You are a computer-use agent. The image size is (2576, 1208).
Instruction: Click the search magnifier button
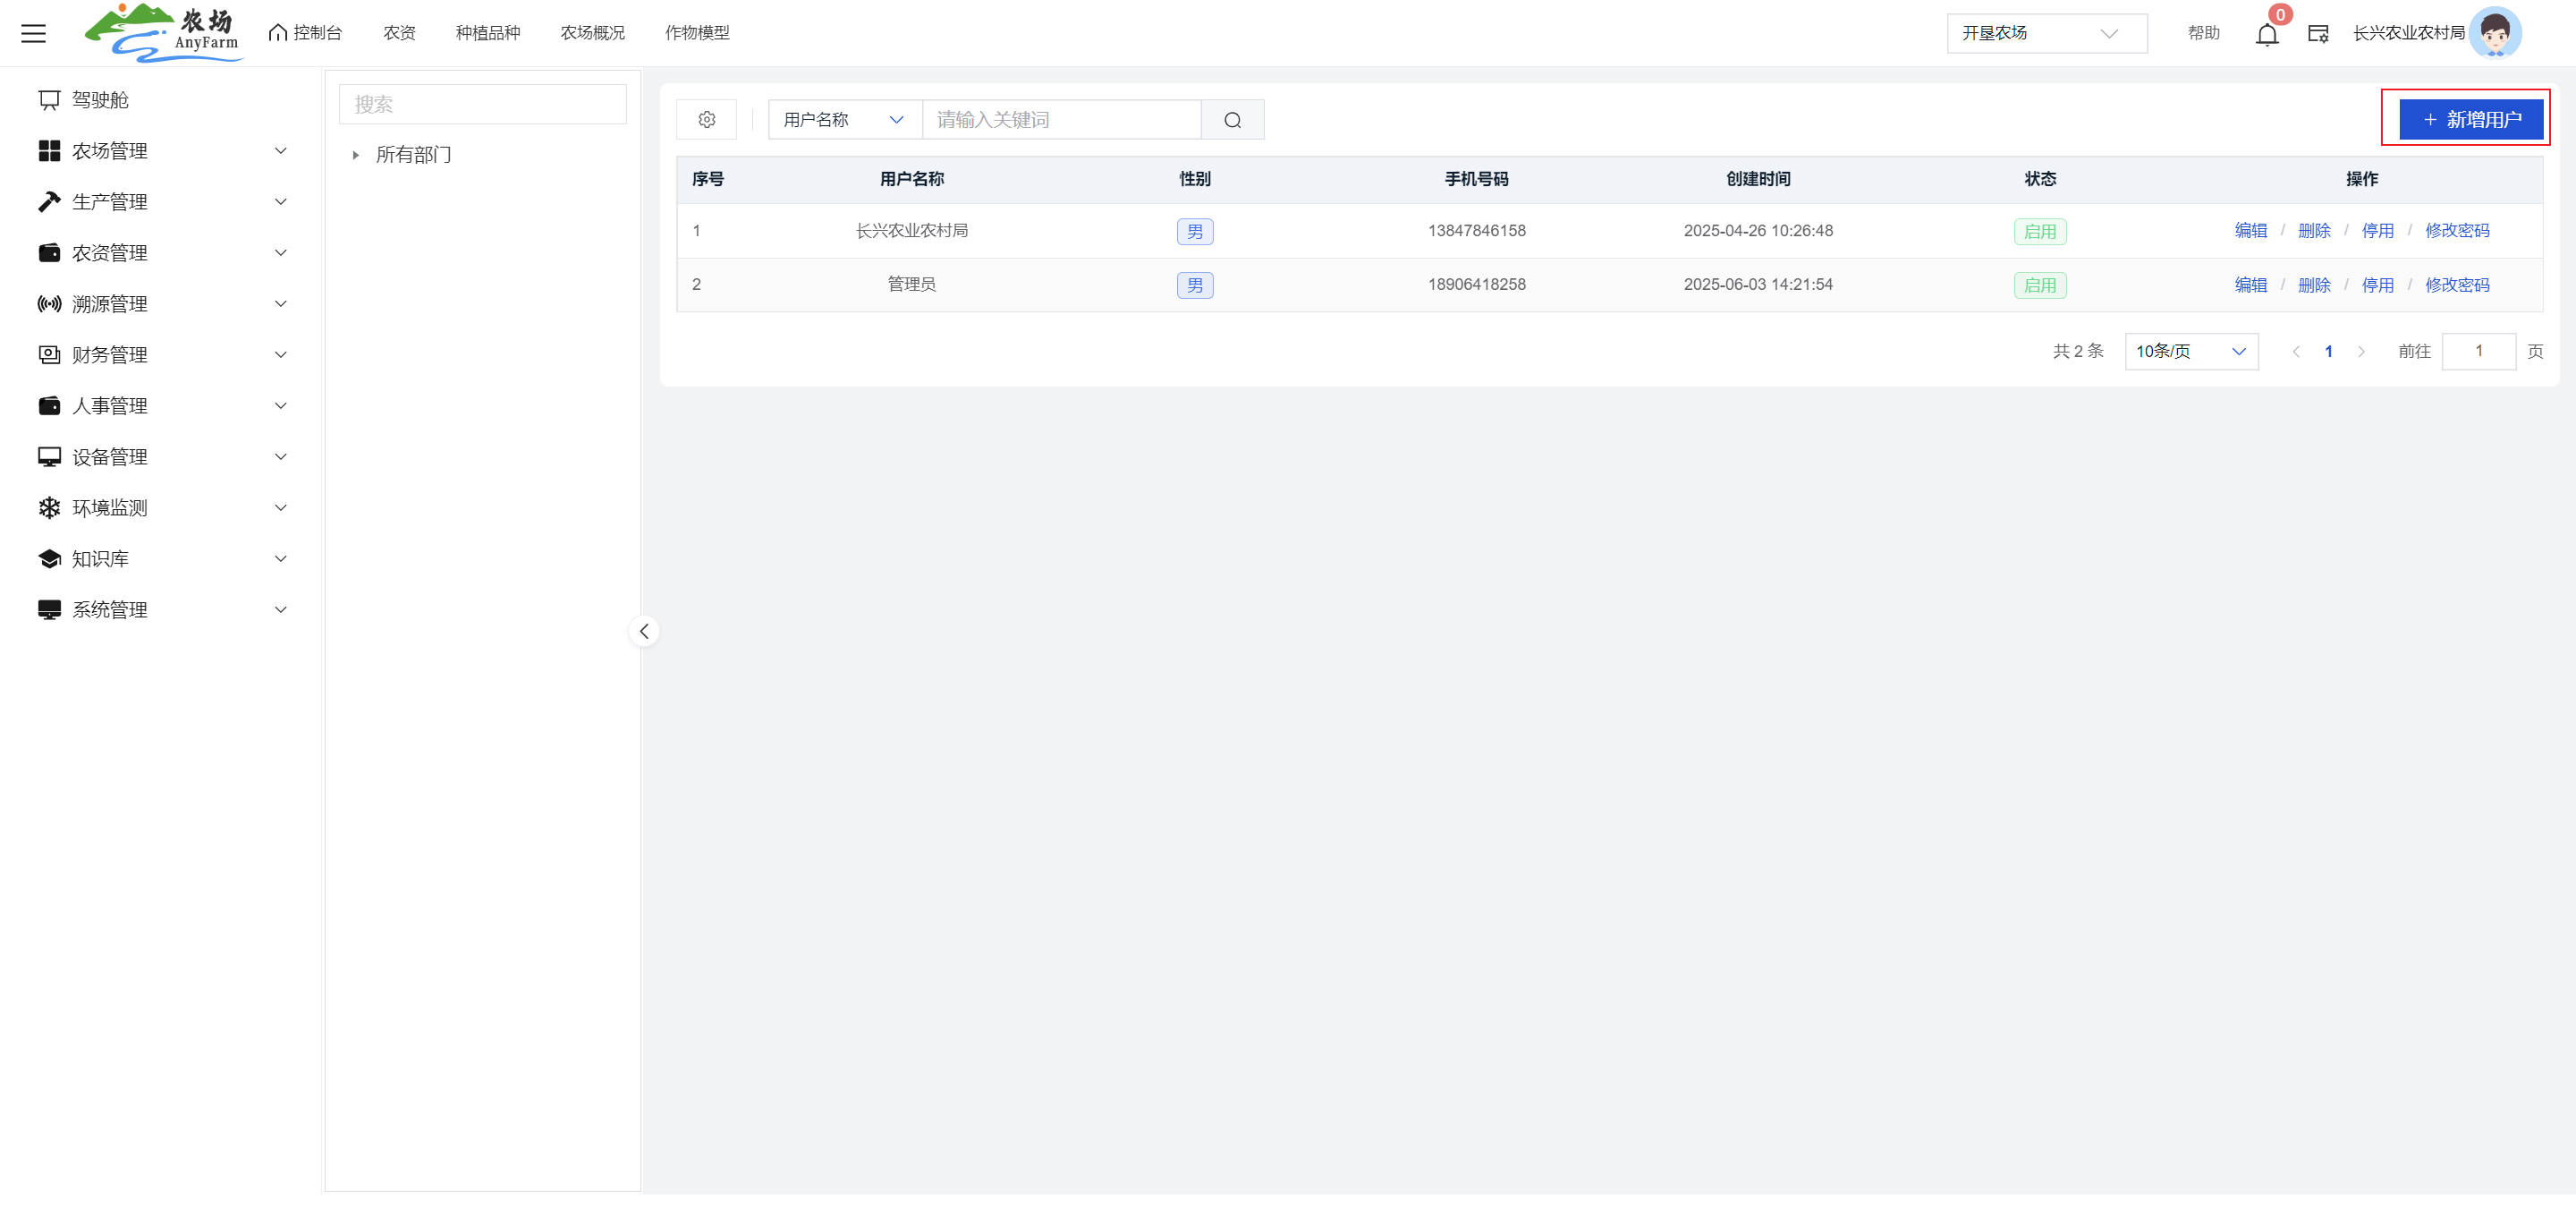click(1232, 120)
